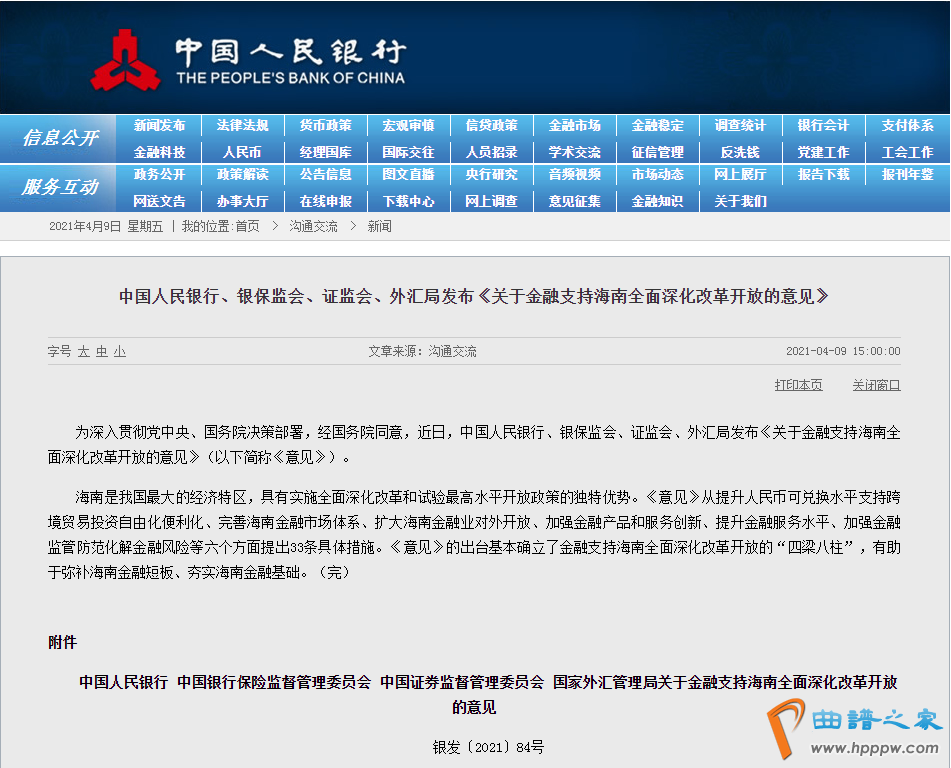This screenshot has width=951, height=768.
Task: Go to 下载中心 page
Action: point(408,201)
